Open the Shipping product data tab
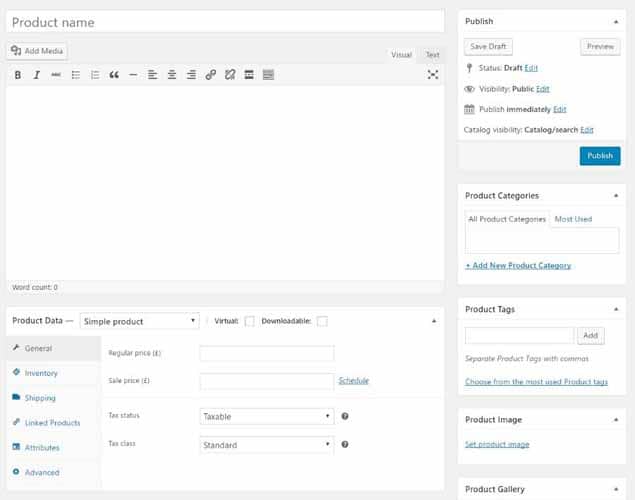The width and height of the screenshot is (635, 500). [x=53, y=398]
